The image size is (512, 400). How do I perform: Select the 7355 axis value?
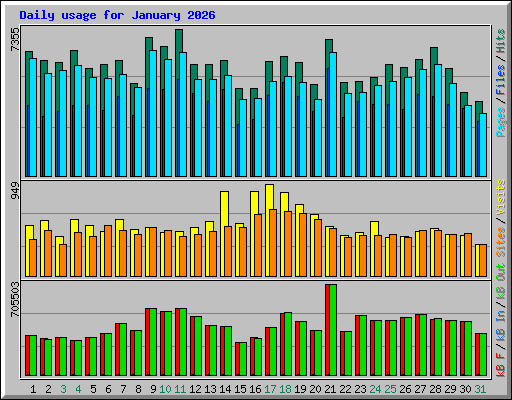click(x=15, y=40)
